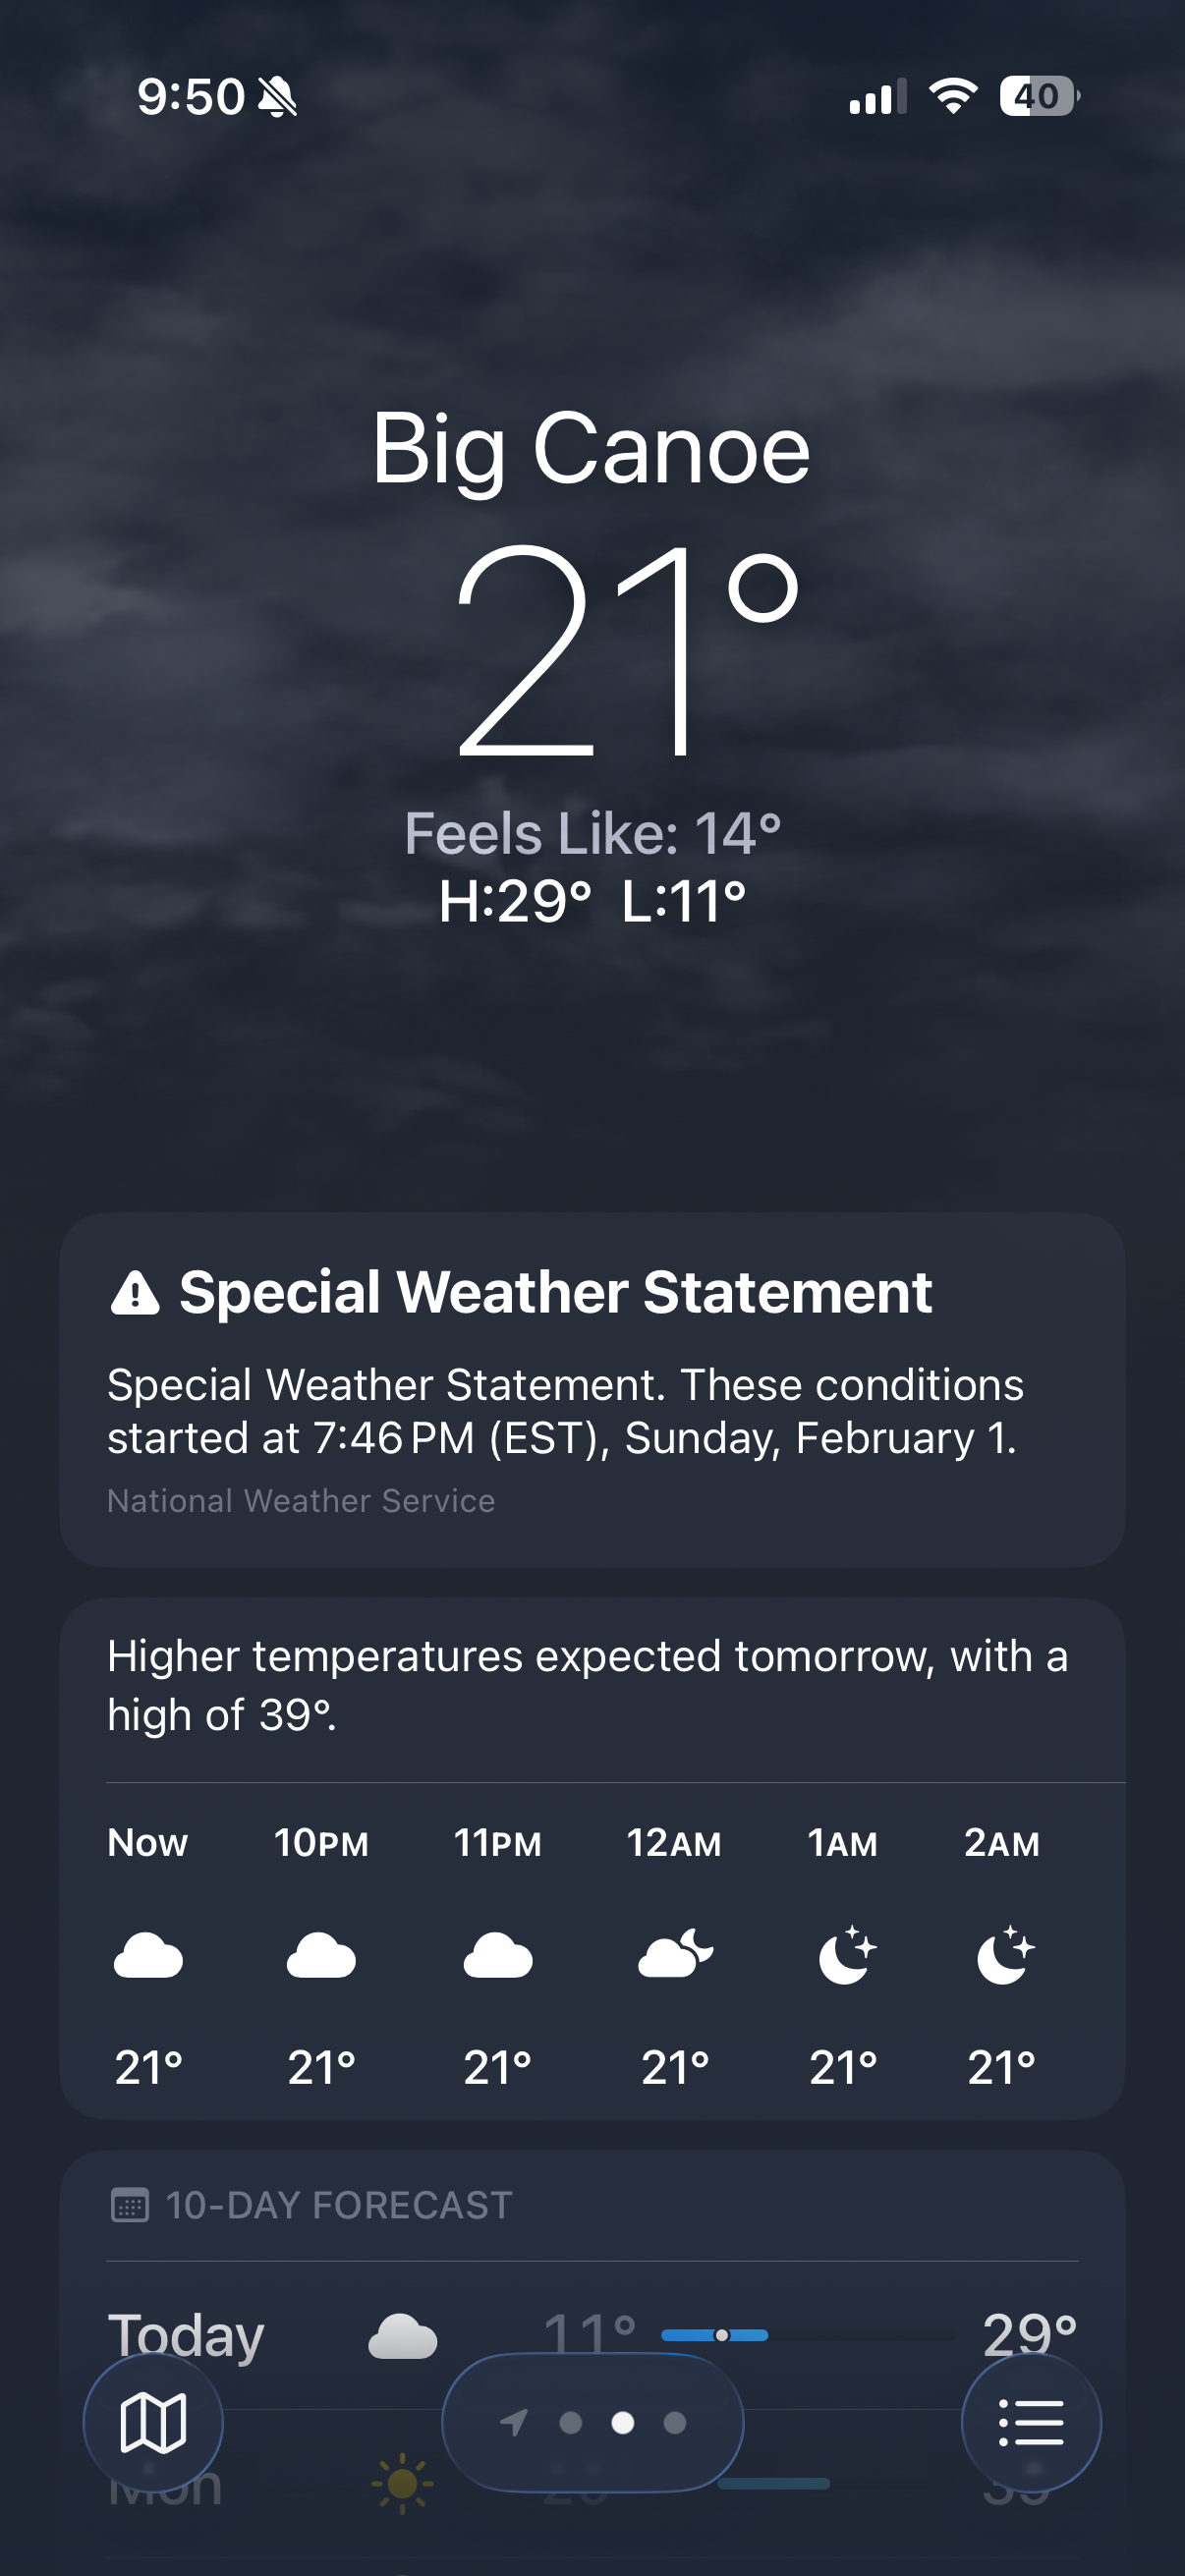Tap the 10-day forecast calendar icon
1185x2576 pixels.
[129, 2204]
